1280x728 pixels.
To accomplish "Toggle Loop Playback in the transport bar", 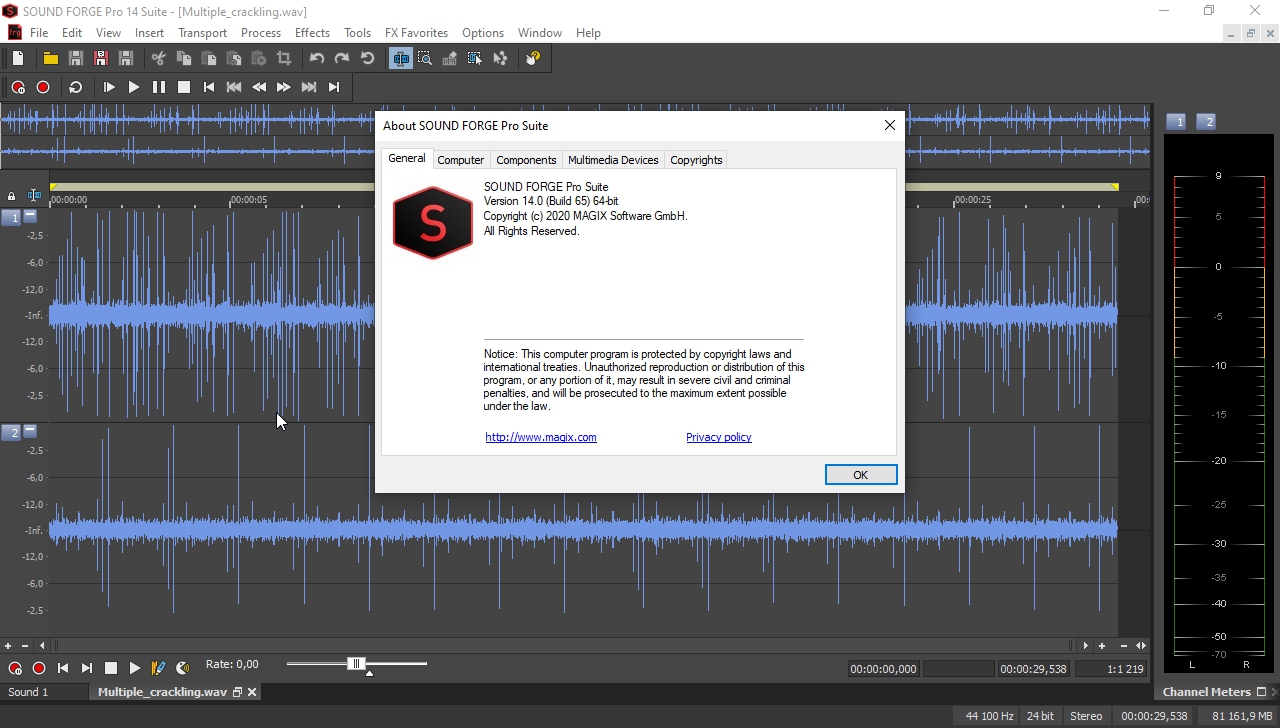I will (x=75, y=87).
